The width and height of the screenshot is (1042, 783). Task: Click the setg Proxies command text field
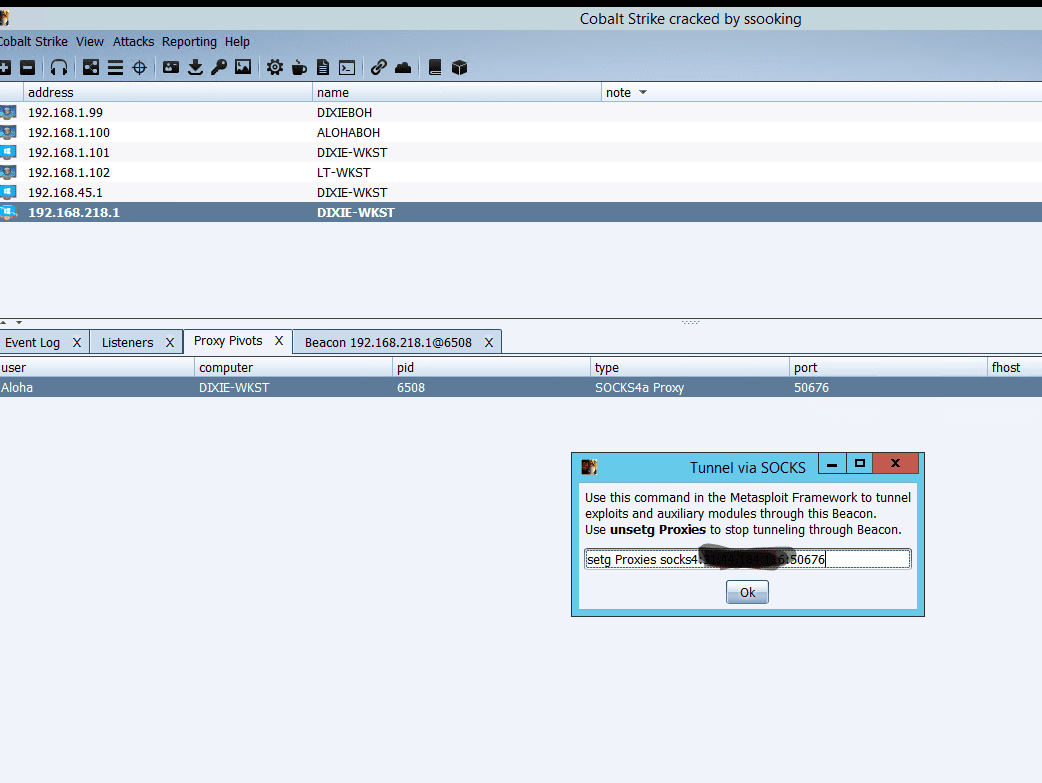coord(748,559)
